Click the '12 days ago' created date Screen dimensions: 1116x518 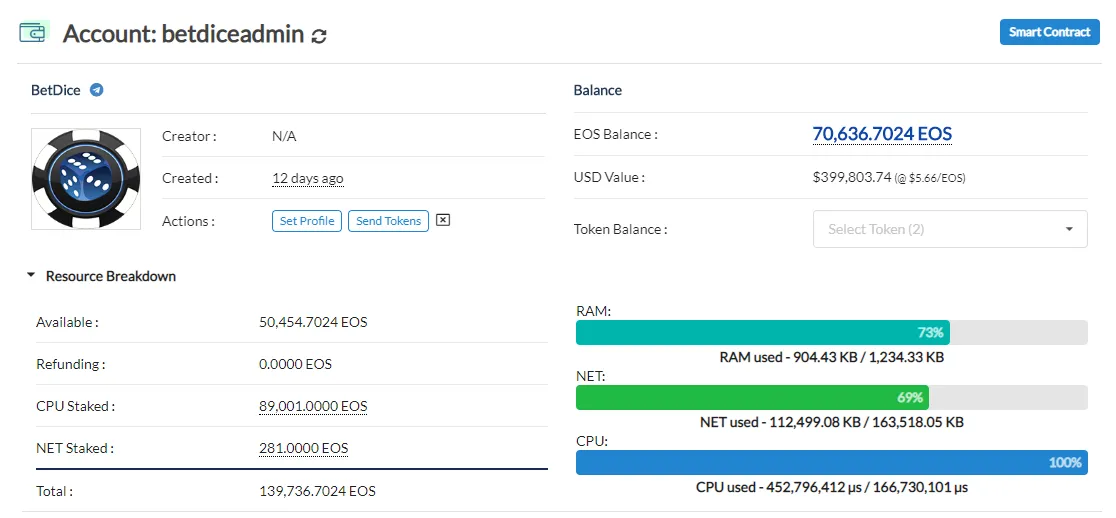(308, 179)
